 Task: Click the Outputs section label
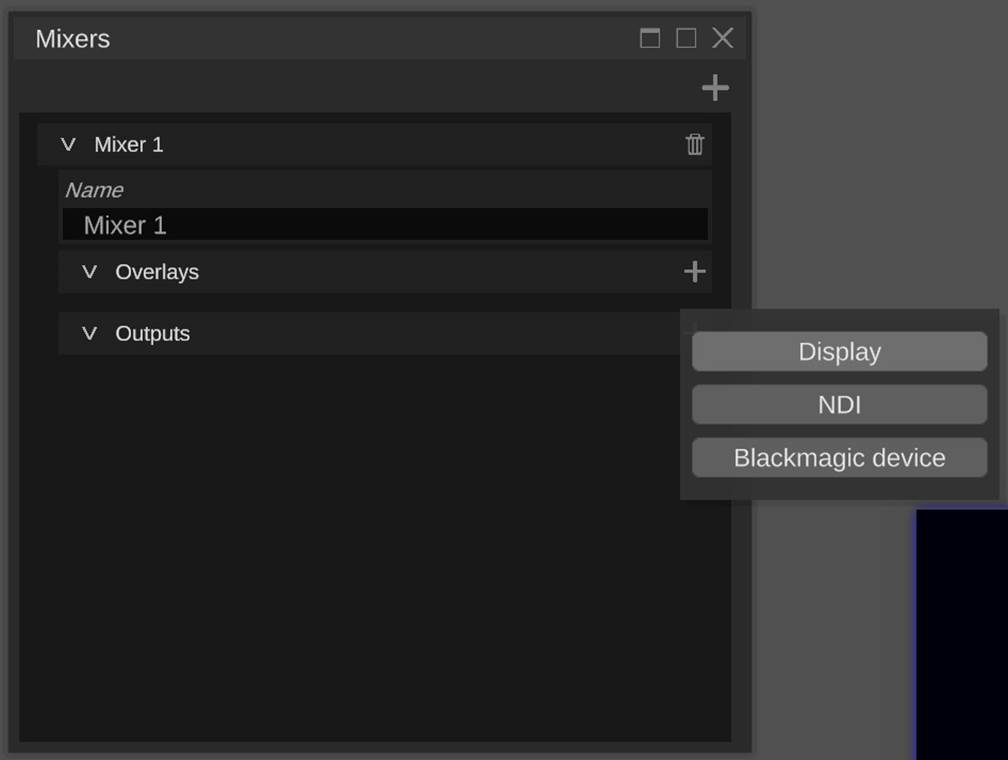click(x=153, y=334)
